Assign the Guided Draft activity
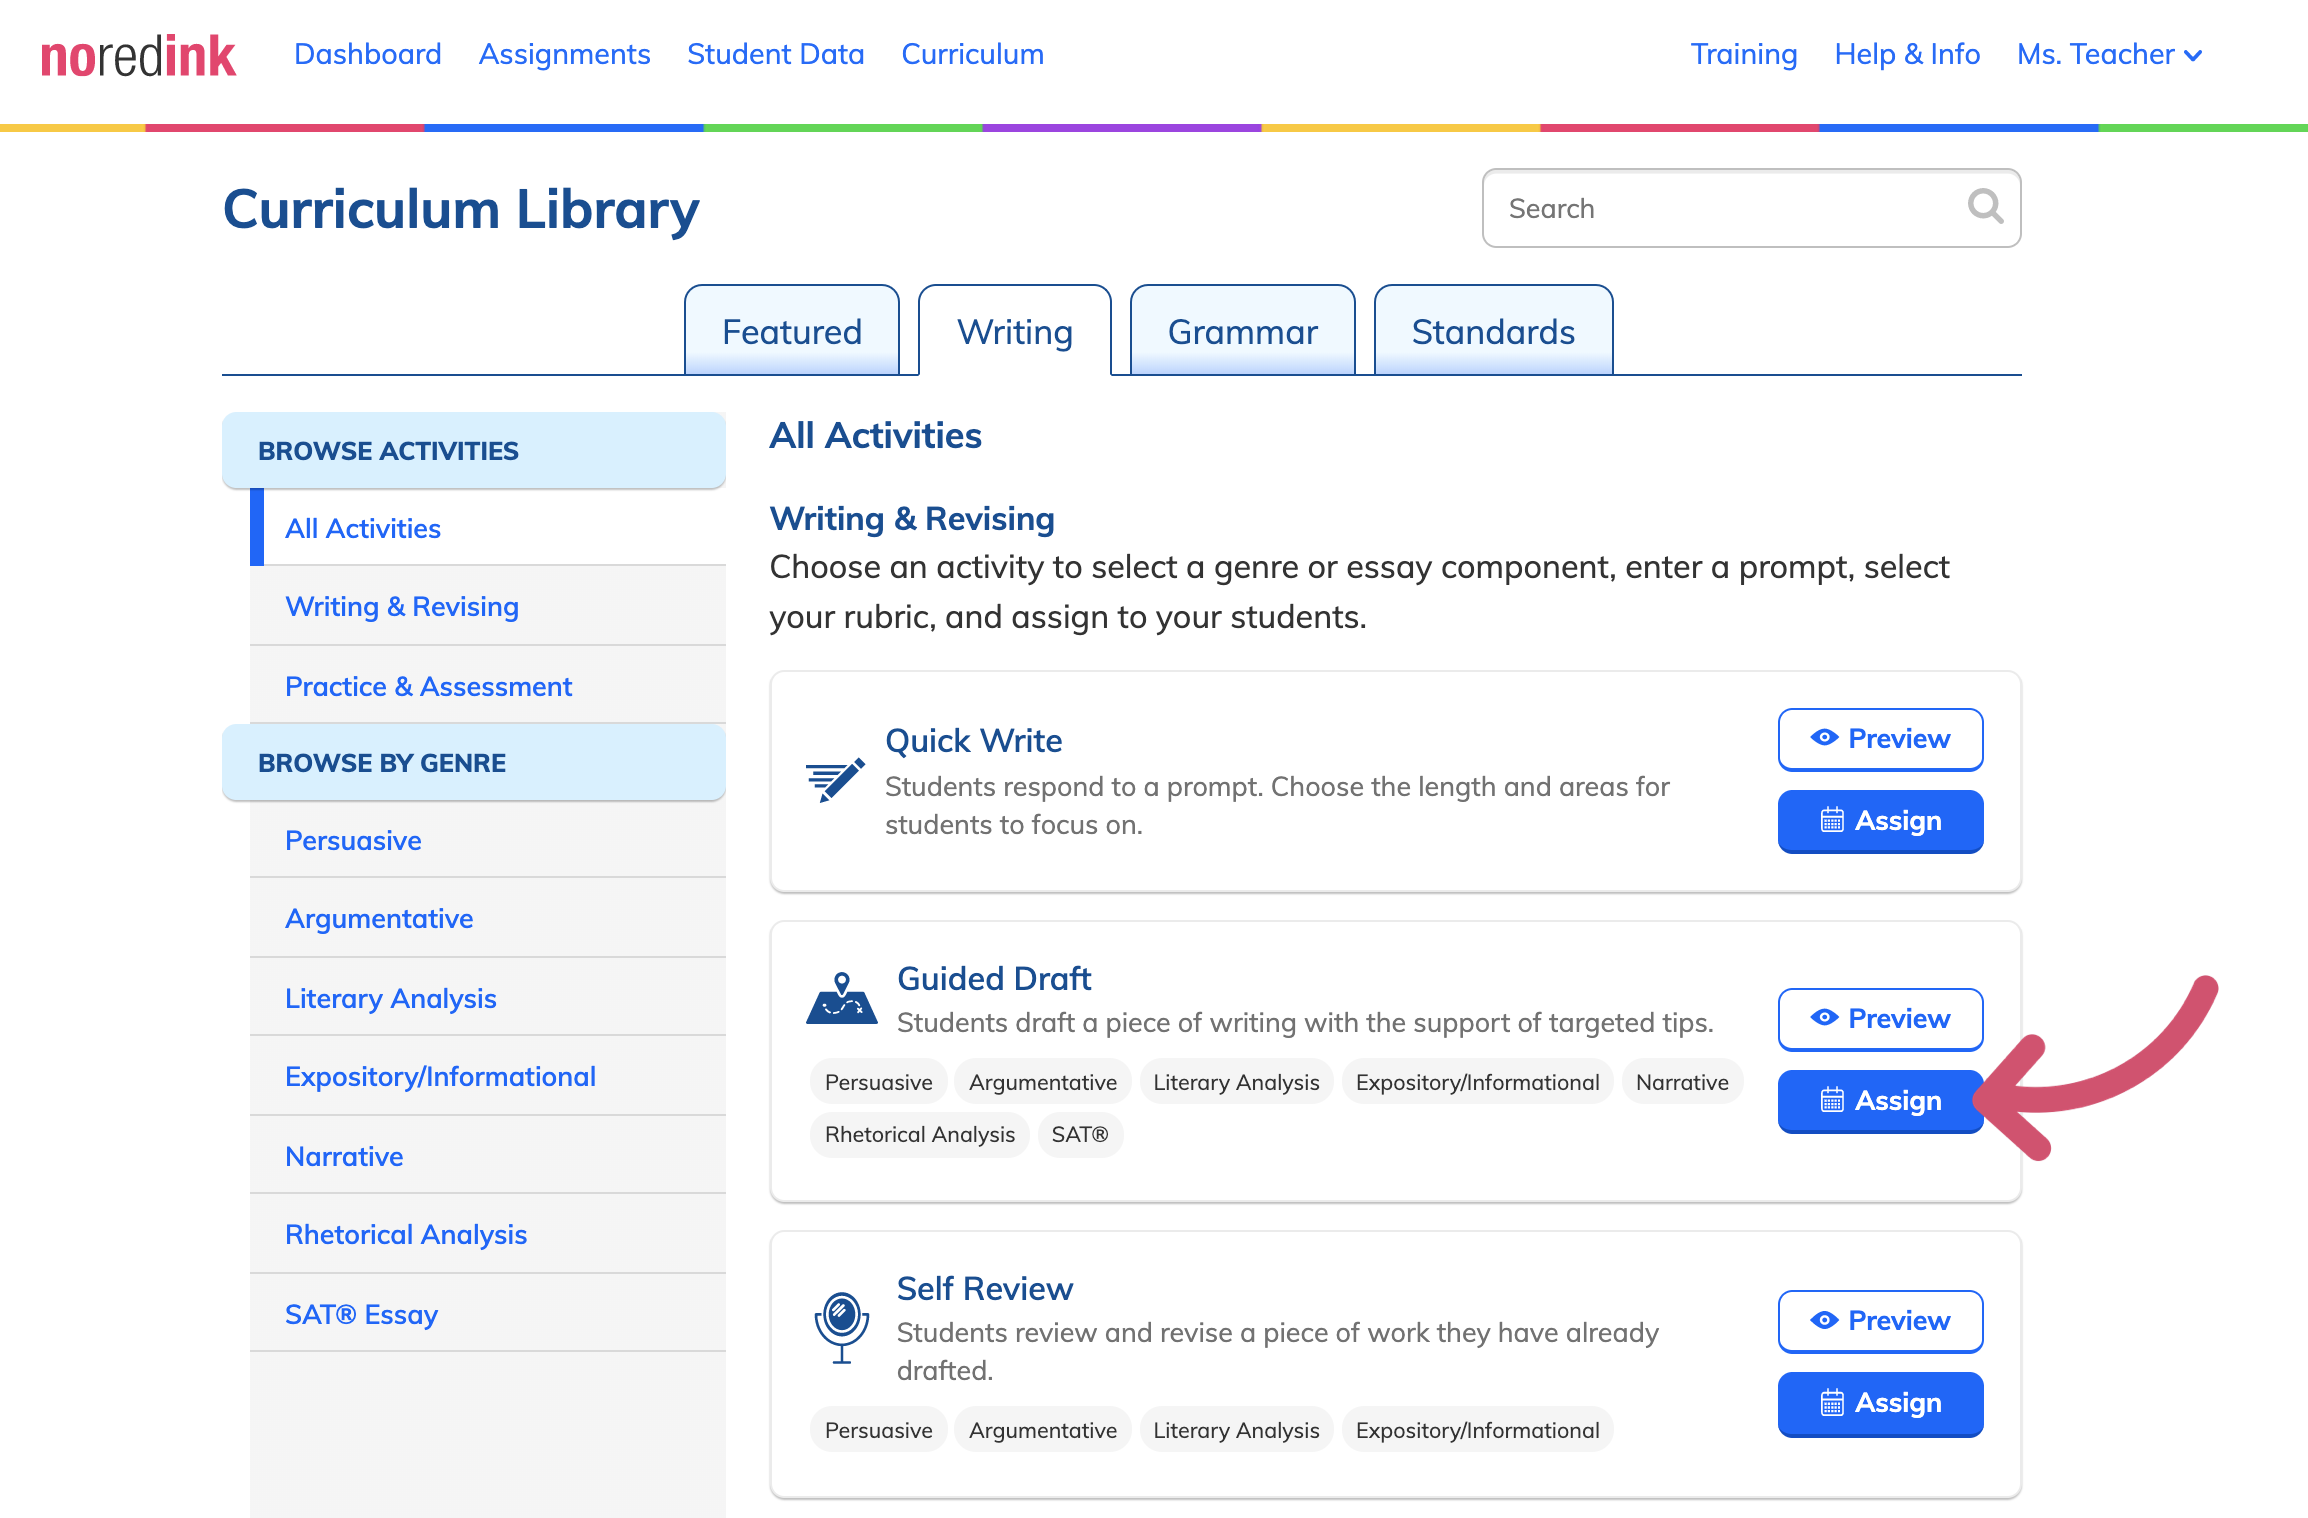2308x1518 pixels. [1880, 1101]
